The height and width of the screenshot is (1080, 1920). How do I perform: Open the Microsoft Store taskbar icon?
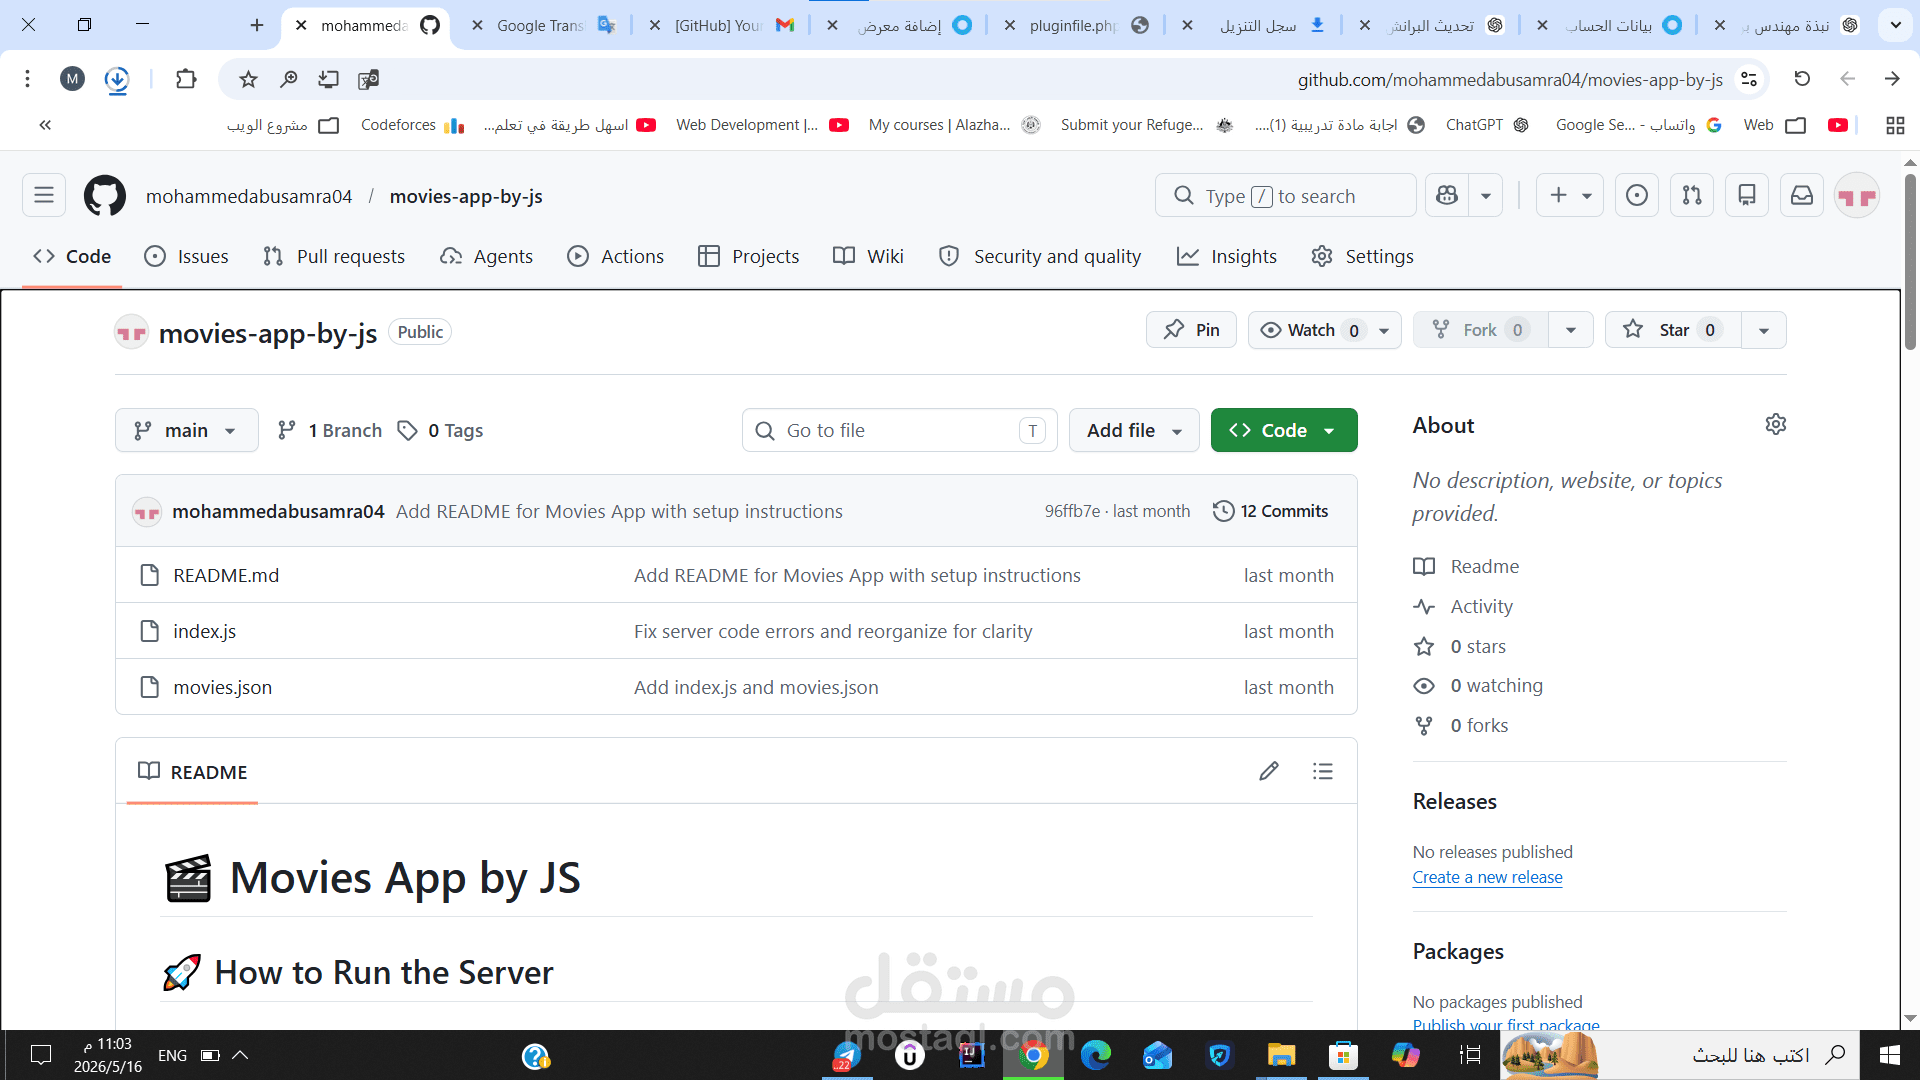[x=1343, y=1055]
